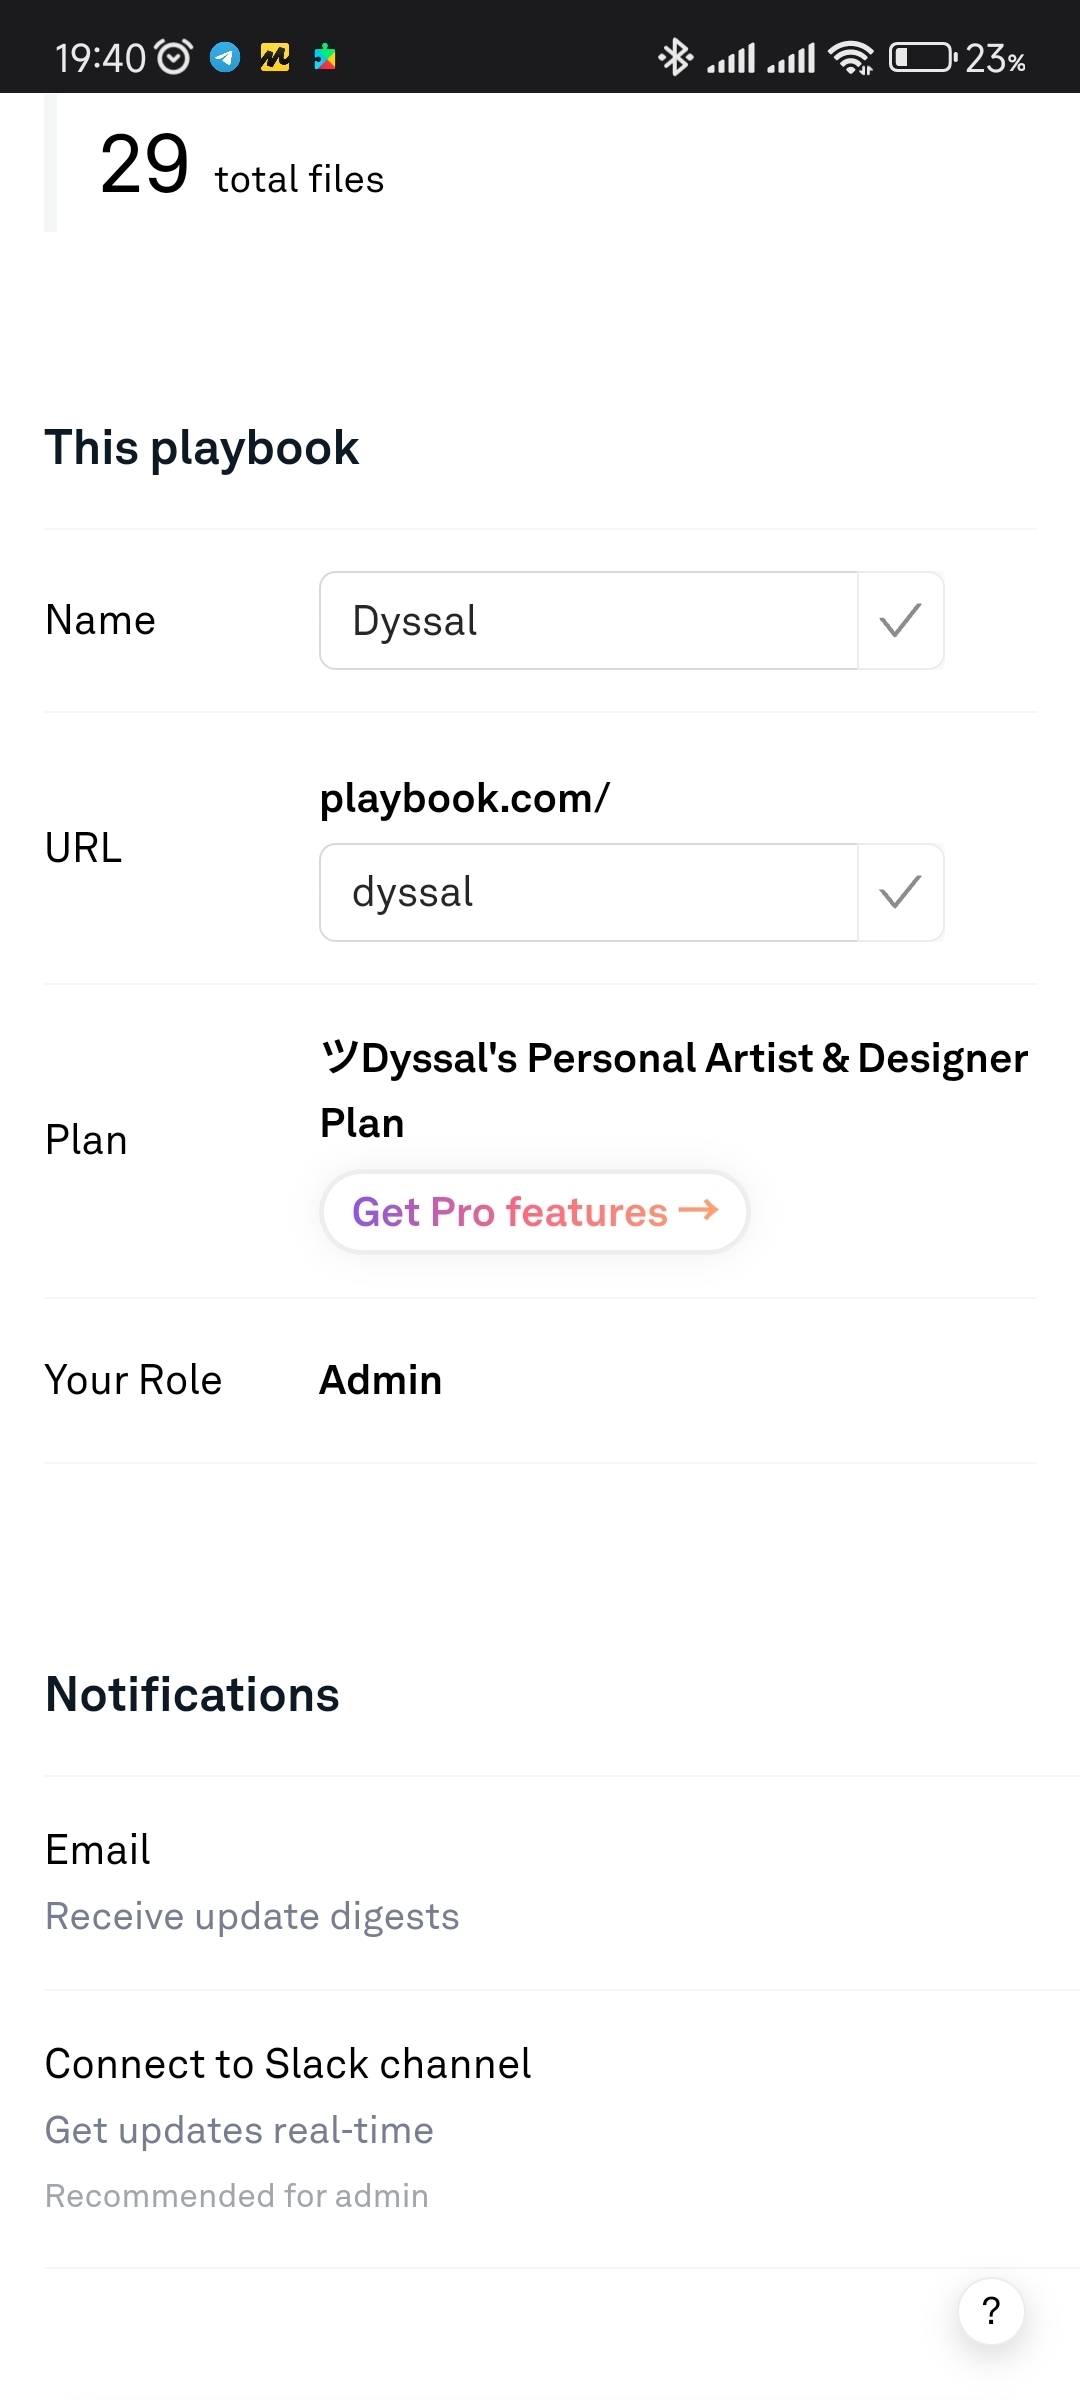The width and height of the screenshot is (1080, 2400).
Task: Tap the Bluetooth icon in the status bar
Action: click(x=675, y=58)
